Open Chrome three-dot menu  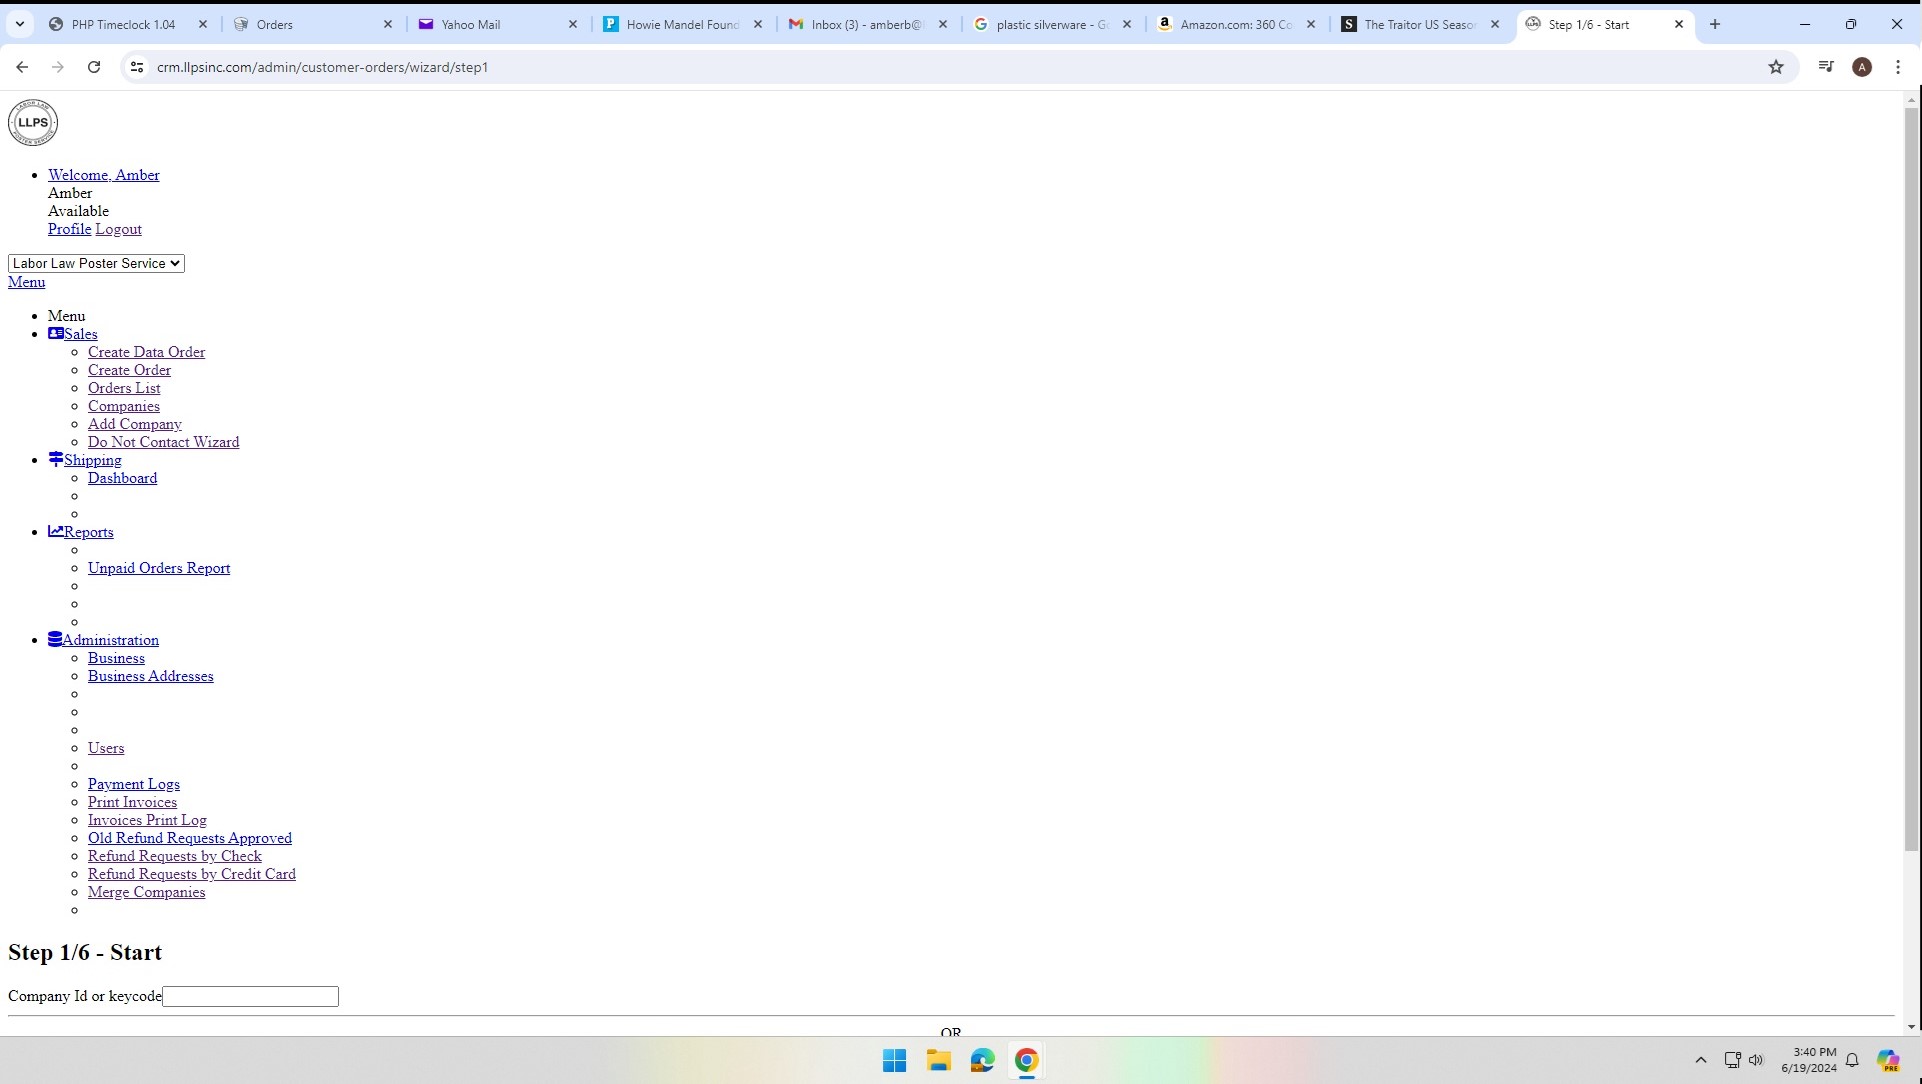[1897, 67]
